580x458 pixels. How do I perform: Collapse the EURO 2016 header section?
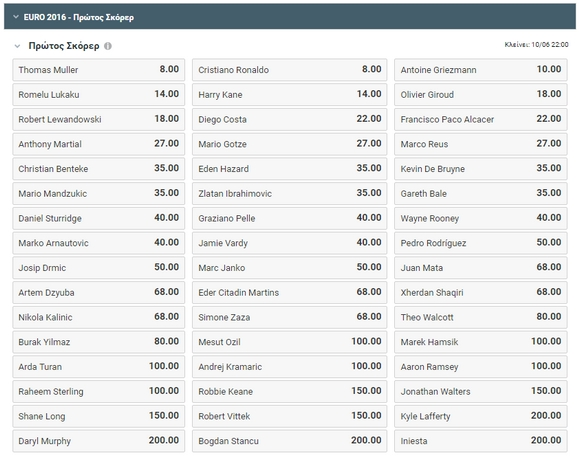pyautogui.click(x=16, y=17)
